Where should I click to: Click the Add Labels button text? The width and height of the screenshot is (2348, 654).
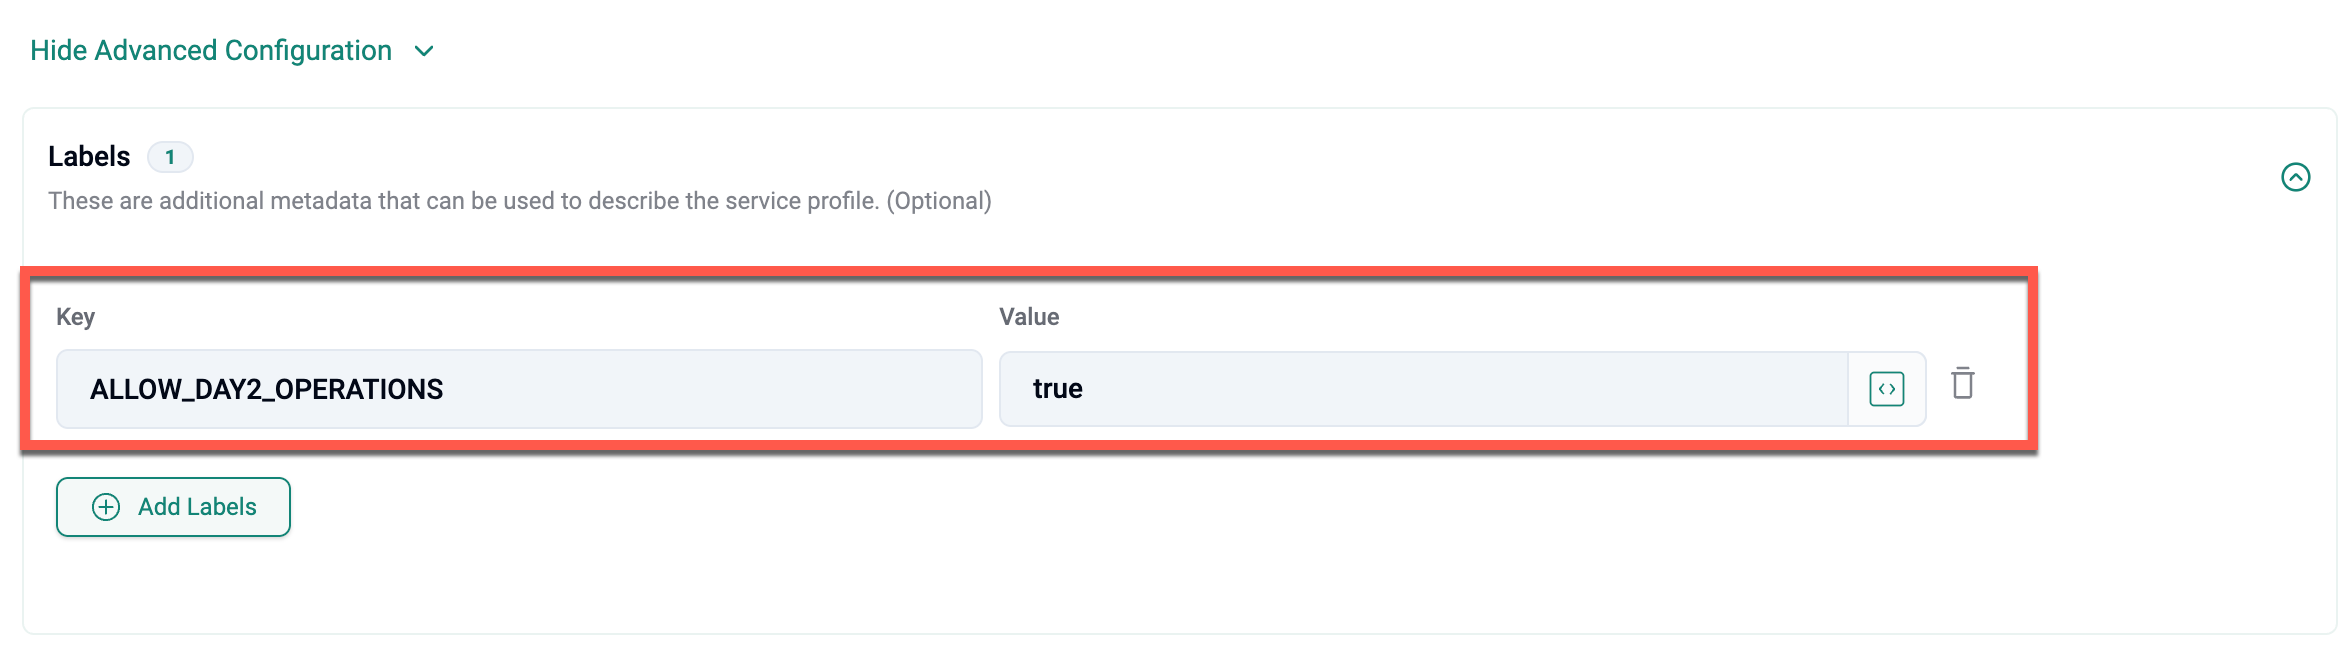click(197, 507)
